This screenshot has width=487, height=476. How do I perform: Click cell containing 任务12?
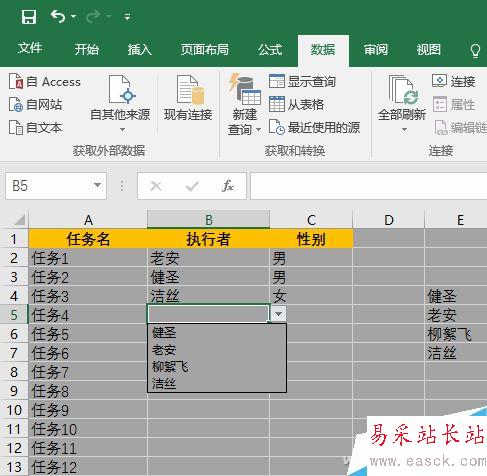88,467
